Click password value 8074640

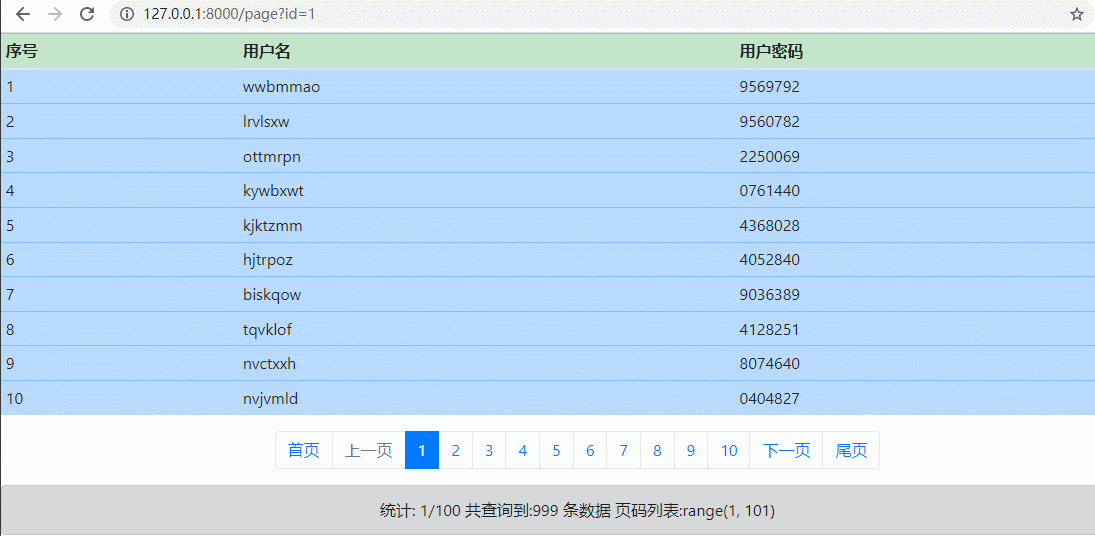point(770,364)
